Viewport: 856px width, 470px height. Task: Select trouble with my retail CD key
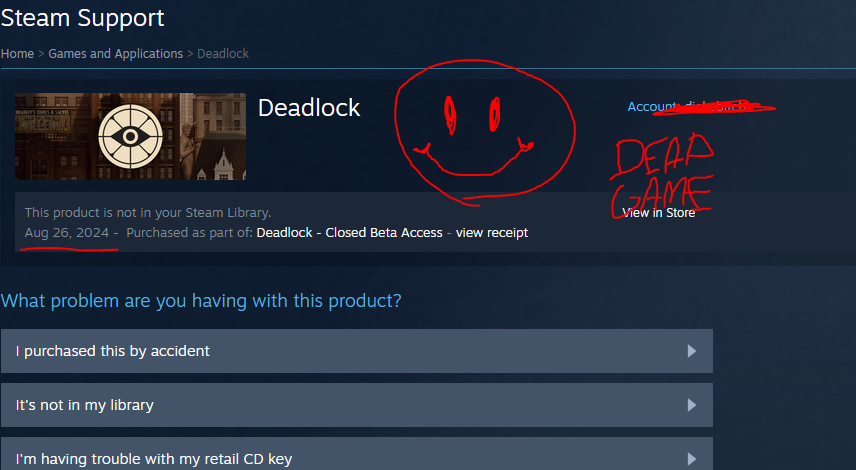click(357, 454)
